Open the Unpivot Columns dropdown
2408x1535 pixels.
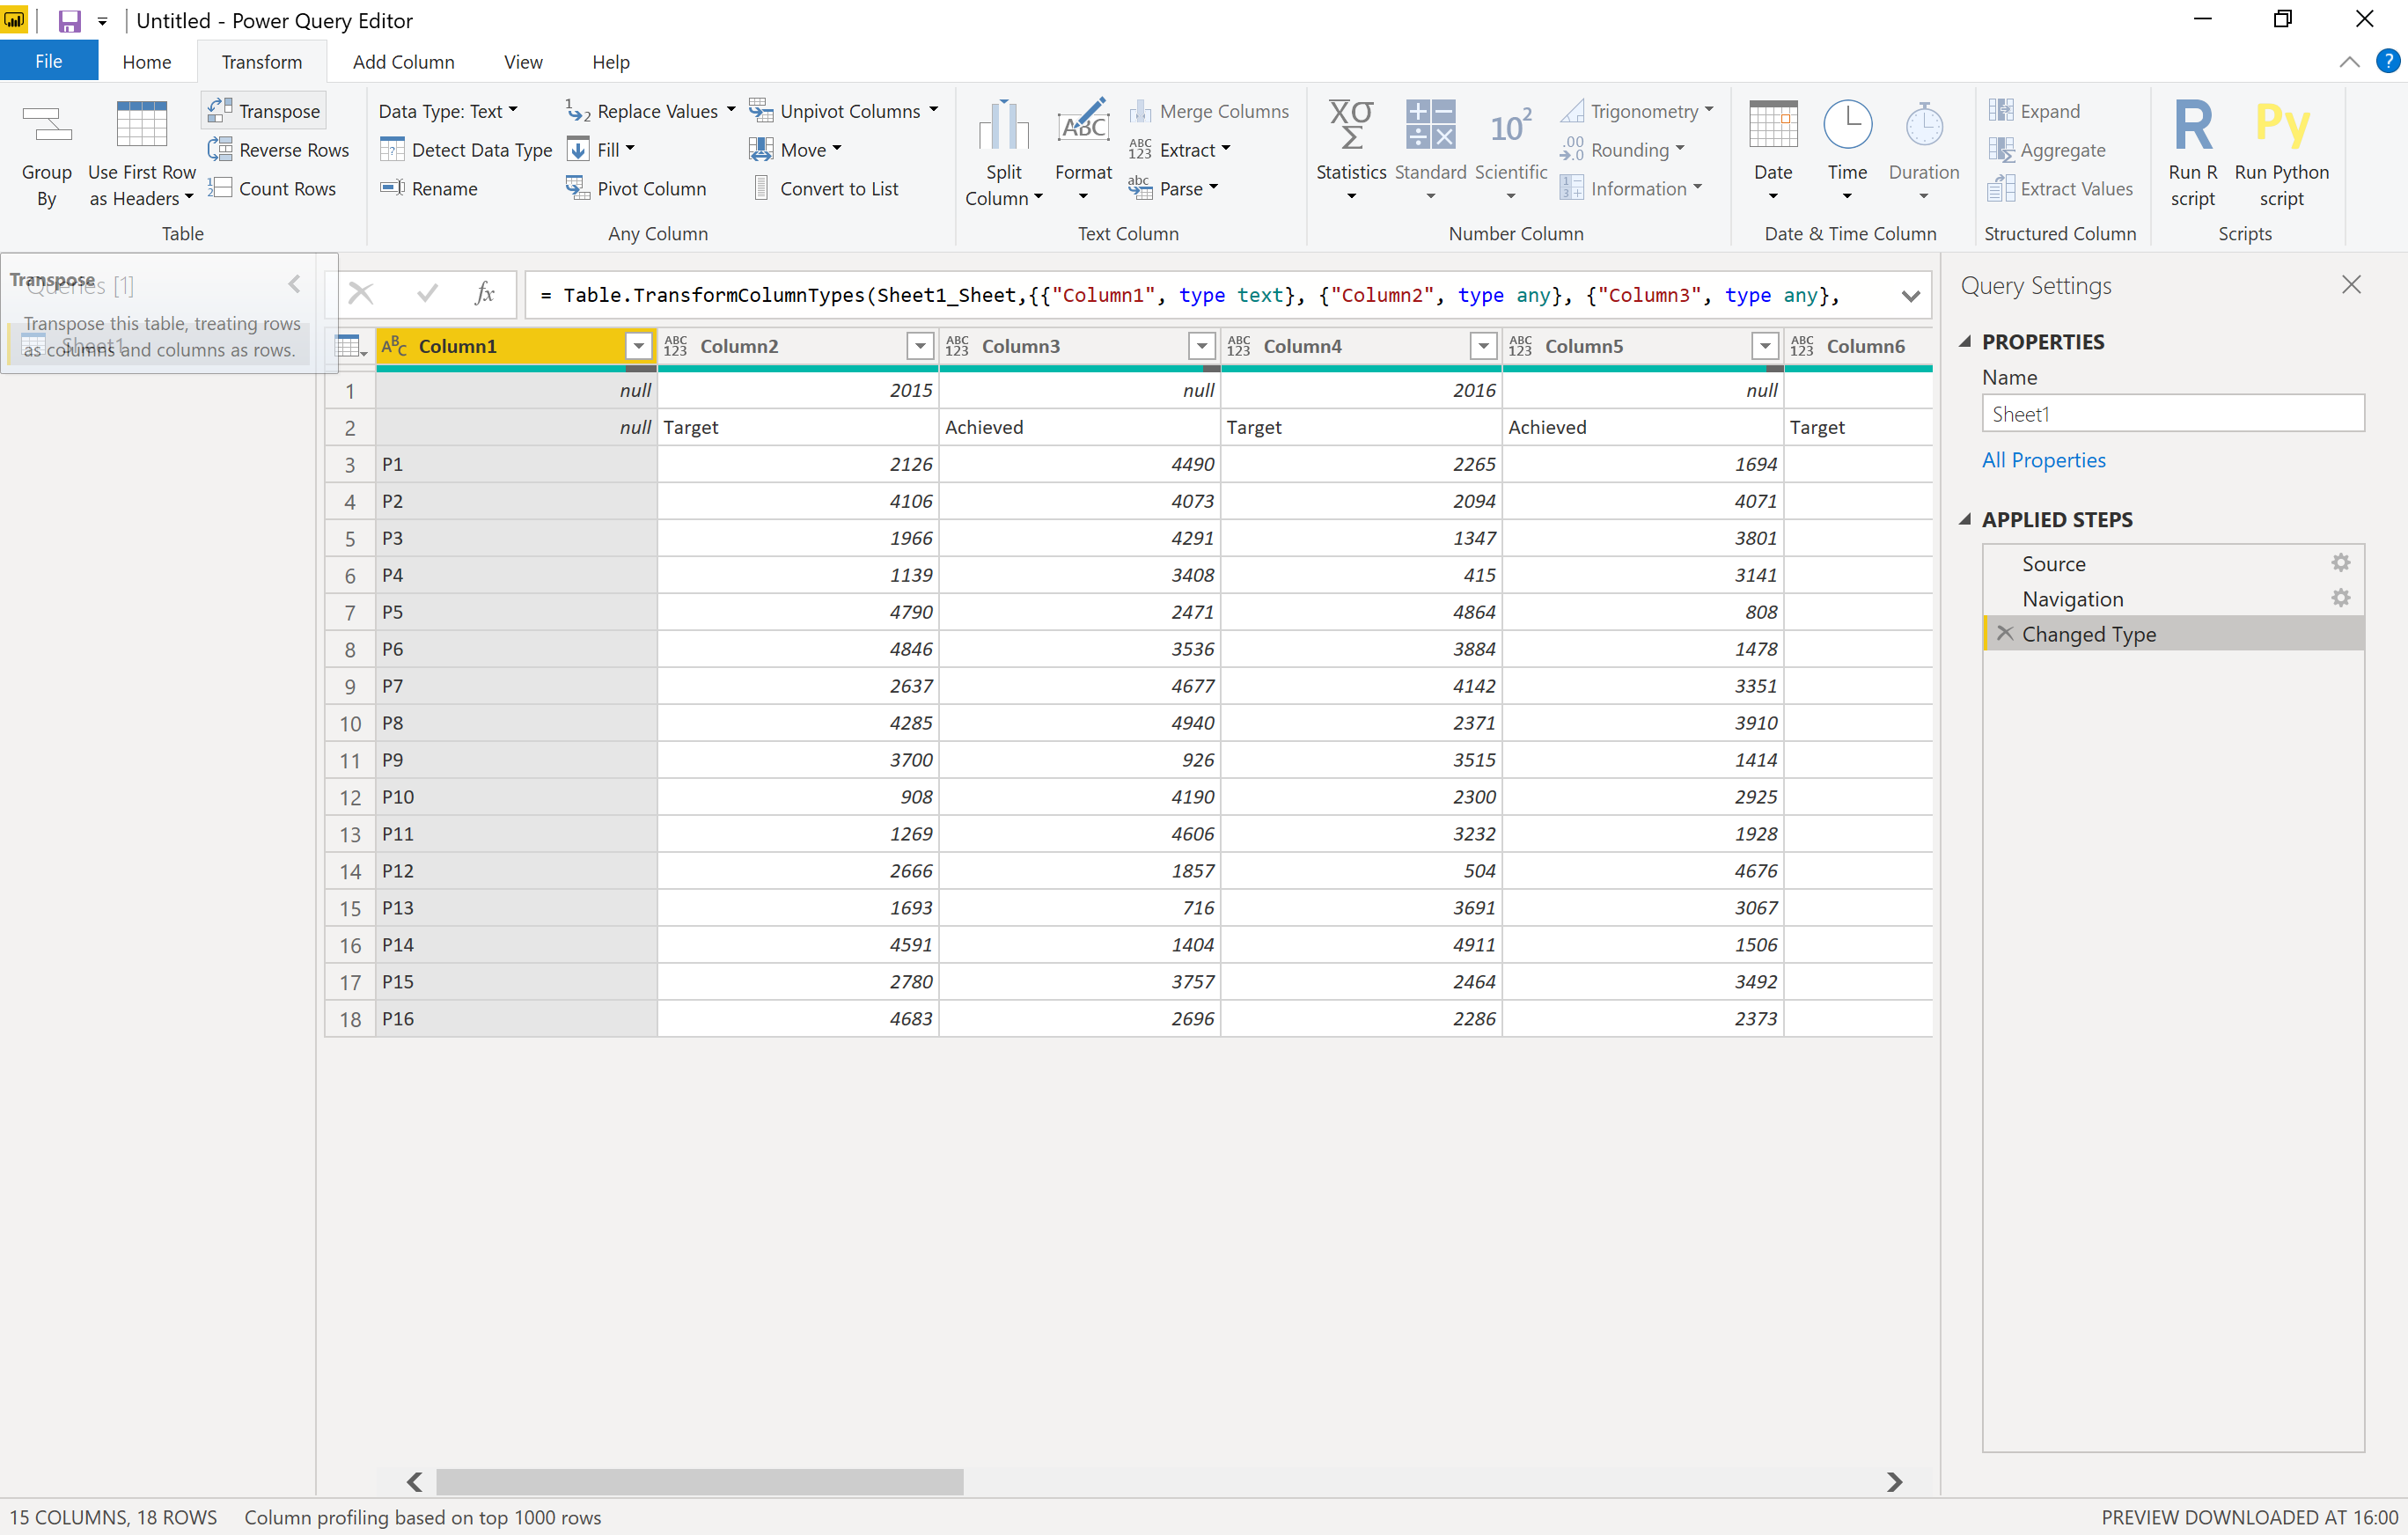point(933,110)
